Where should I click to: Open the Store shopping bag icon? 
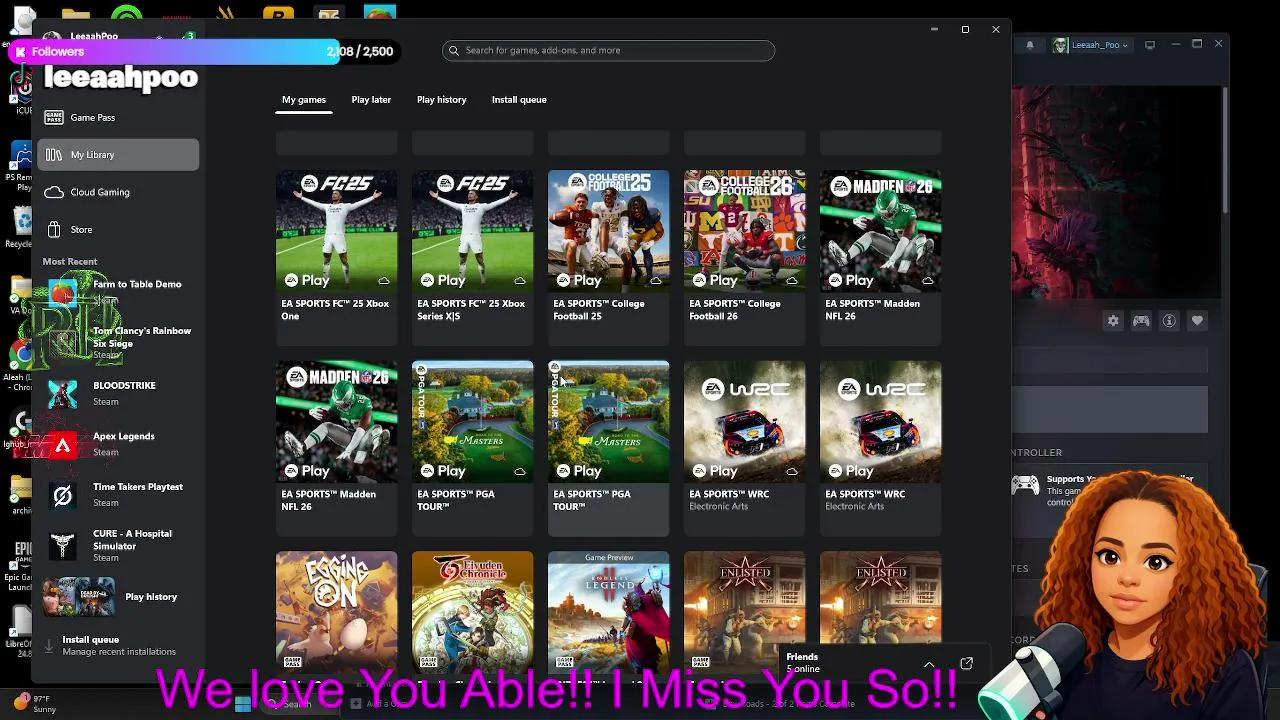[54, 230]
